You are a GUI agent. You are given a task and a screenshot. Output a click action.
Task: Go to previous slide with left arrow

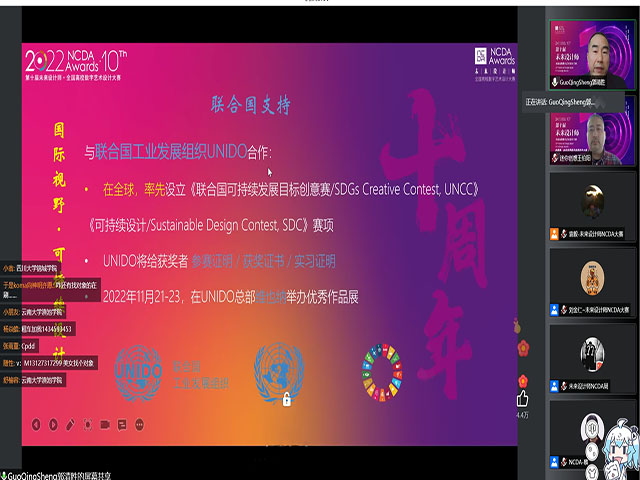click(x=36, y=425)
